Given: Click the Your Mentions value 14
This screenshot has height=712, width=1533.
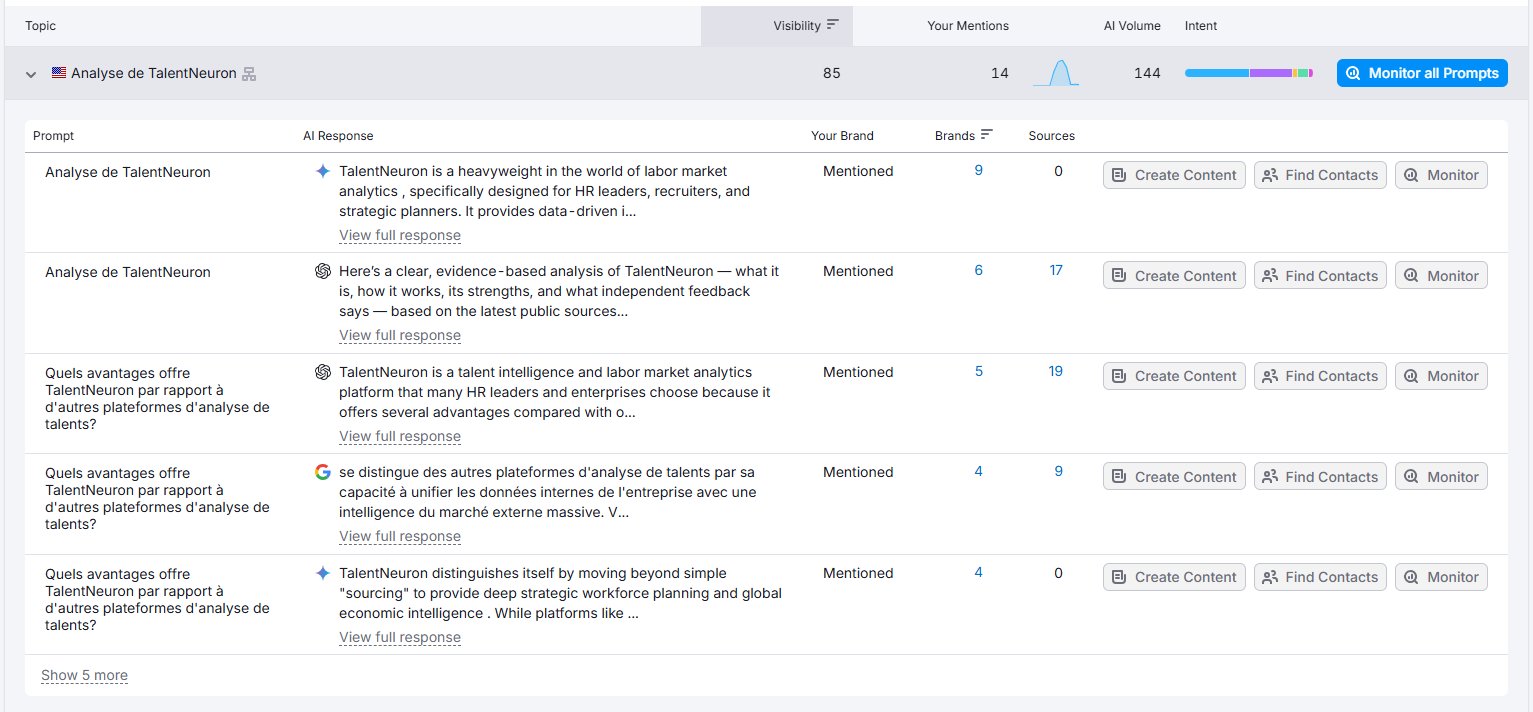Looking at the screenshot, I should 999,73.
